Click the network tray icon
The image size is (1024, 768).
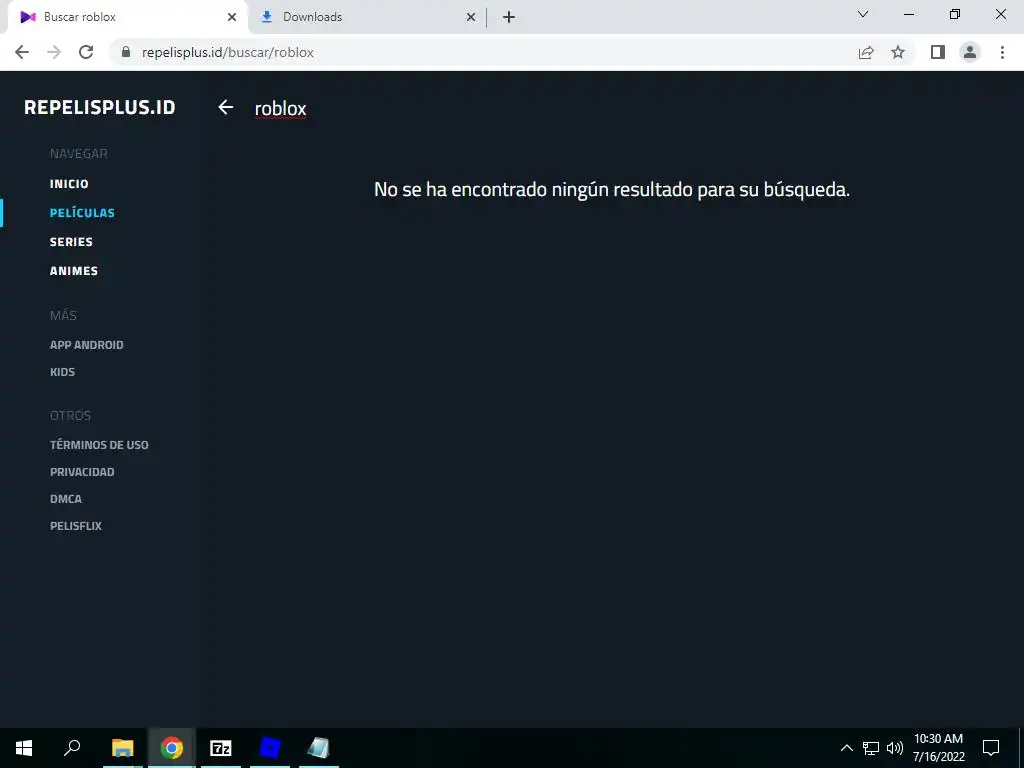(871, 748)
